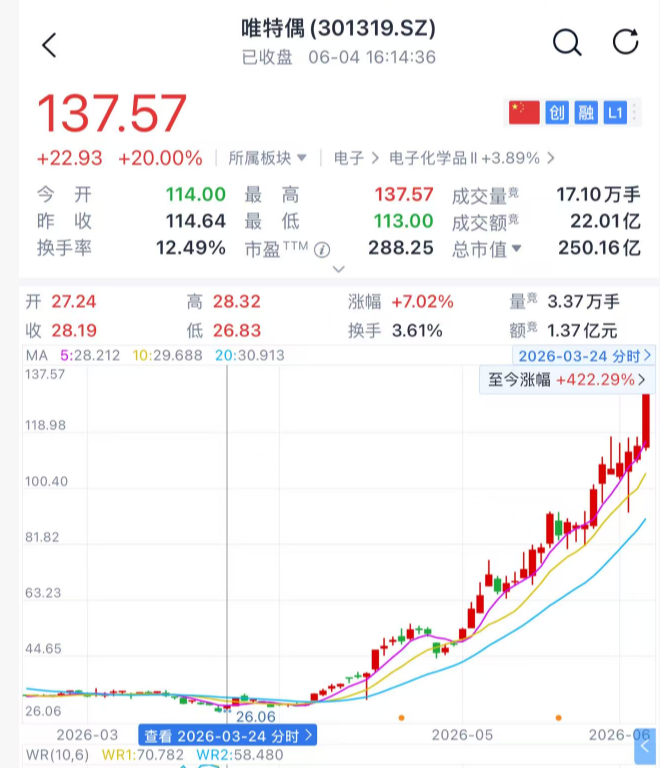The height and width of the screenshot is (768, 660).
Task: Tap the 昨收 114.64 value
Action: pyautogui.click(x=196, y=221)
